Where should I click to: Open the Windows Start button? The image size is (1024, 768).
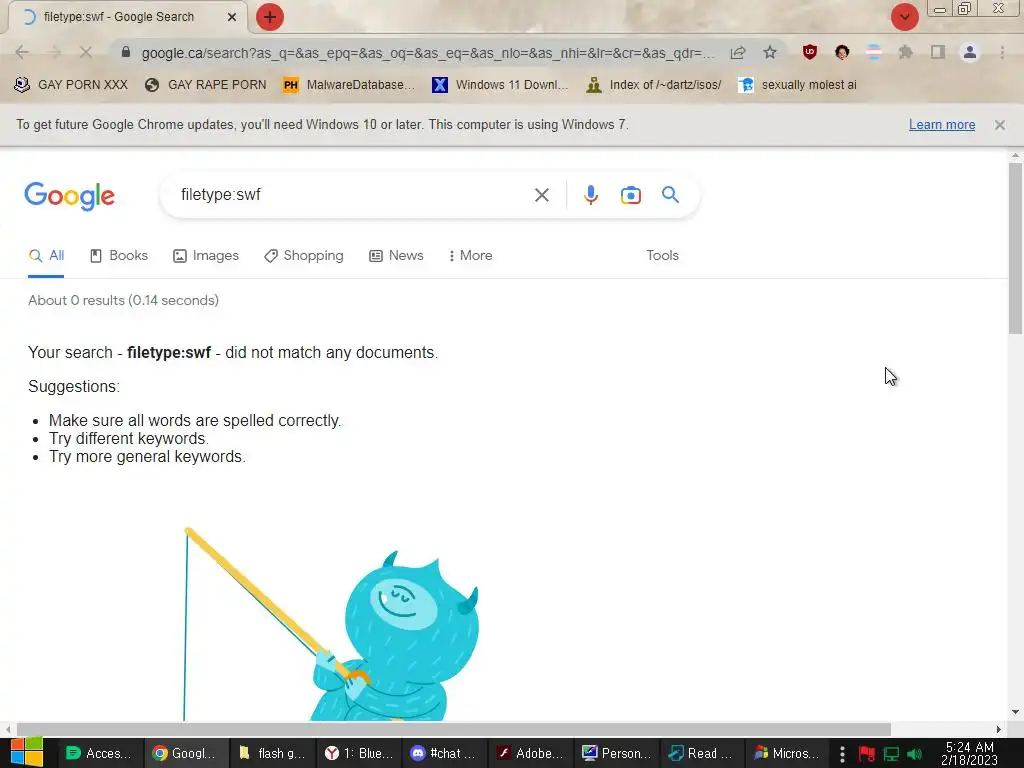27,752
